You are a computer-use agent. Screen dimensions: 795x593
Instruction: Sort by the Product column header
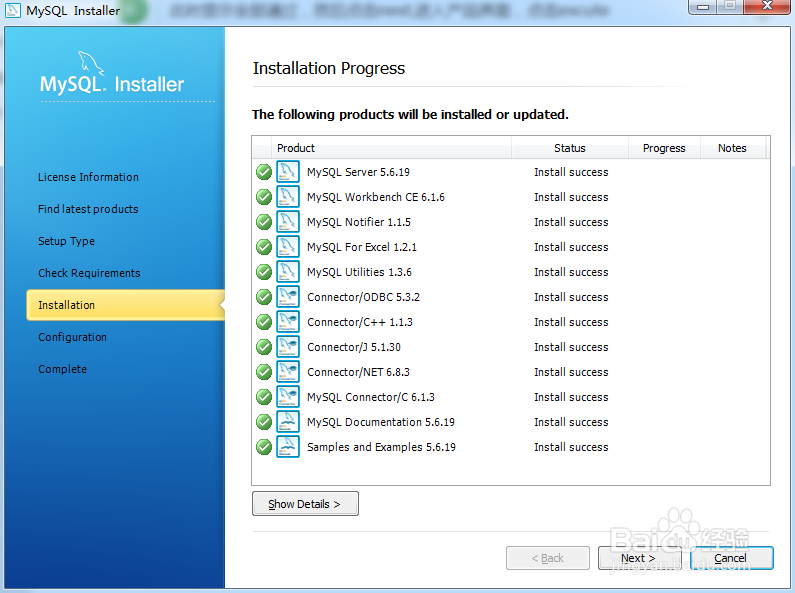point(391,148)
